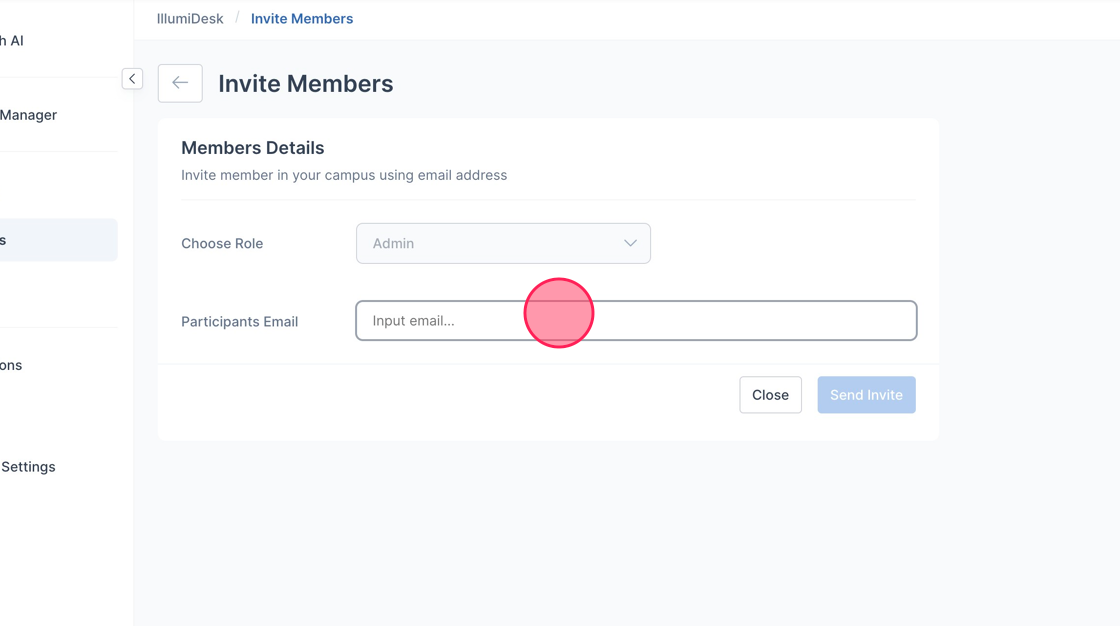Viewport: 1120px width, 626px height.
Task: Click the Choose Role label
Action: point(222,243)
